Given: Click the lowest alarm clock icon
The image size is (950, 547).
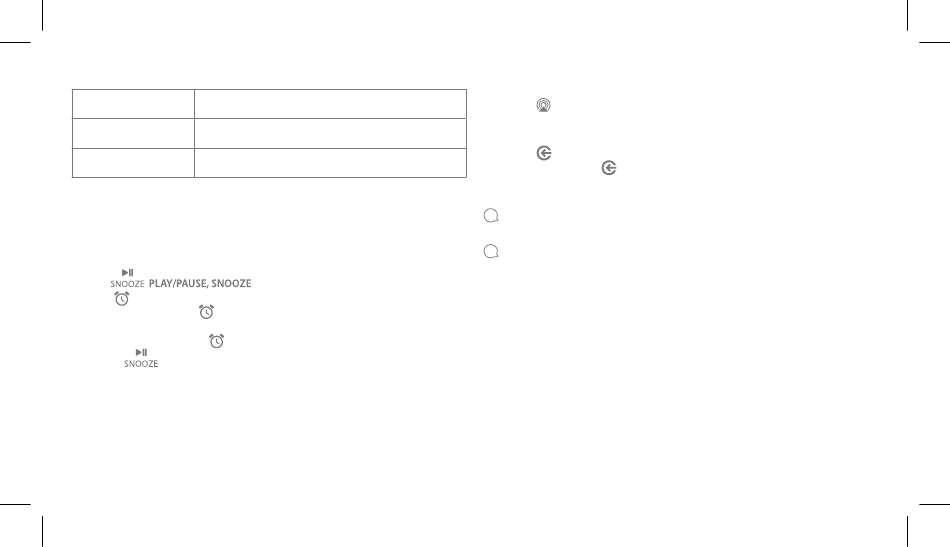Looking at the screenshot, I should pos(216,341).
